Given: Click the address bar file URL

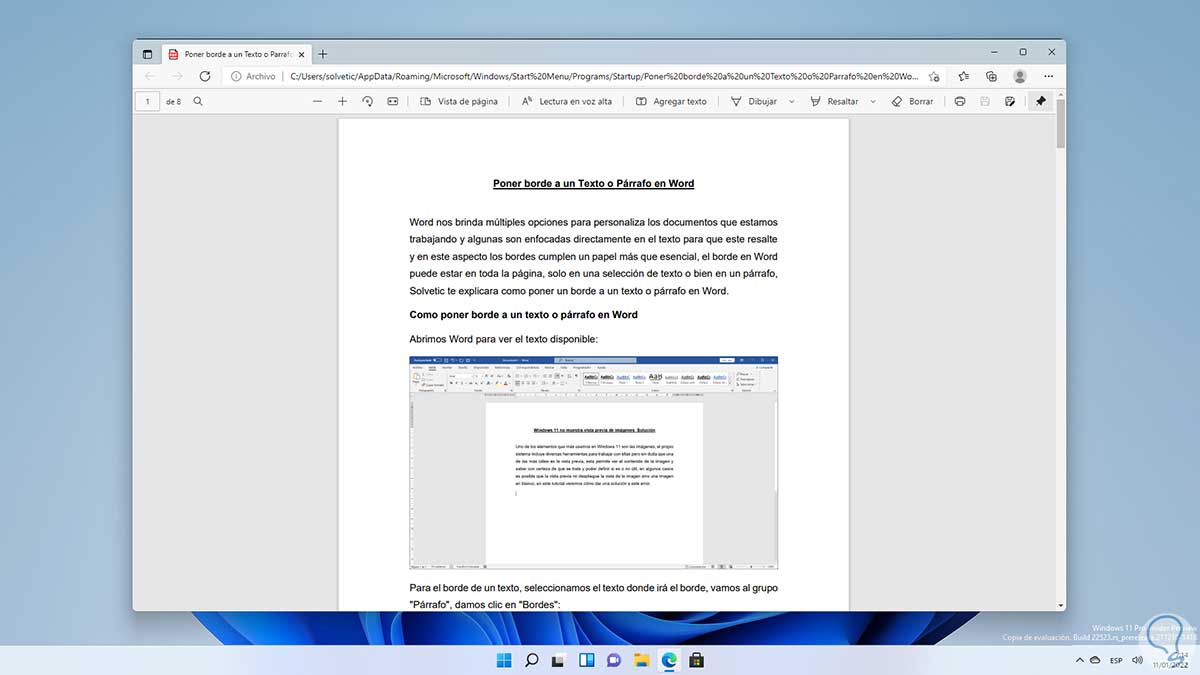Looking at the screenshot, I should point(603,76).
